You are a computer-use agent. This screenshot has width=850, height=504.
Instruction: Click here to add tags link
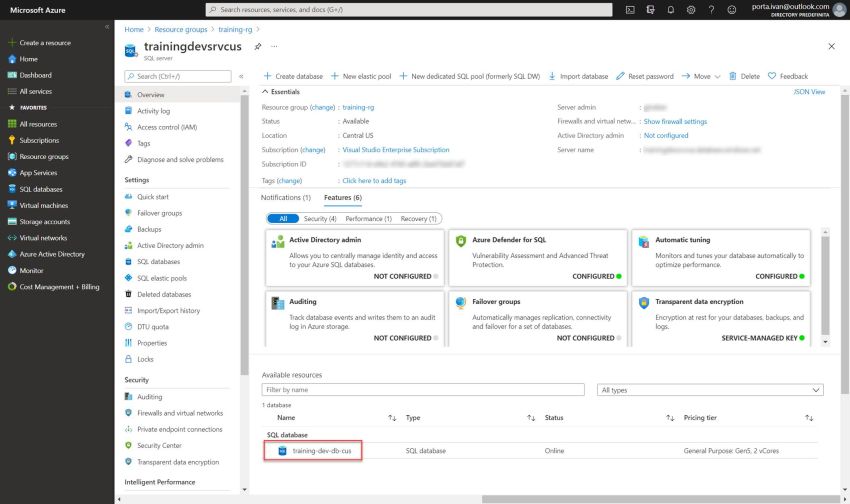[x=374, y=181]
